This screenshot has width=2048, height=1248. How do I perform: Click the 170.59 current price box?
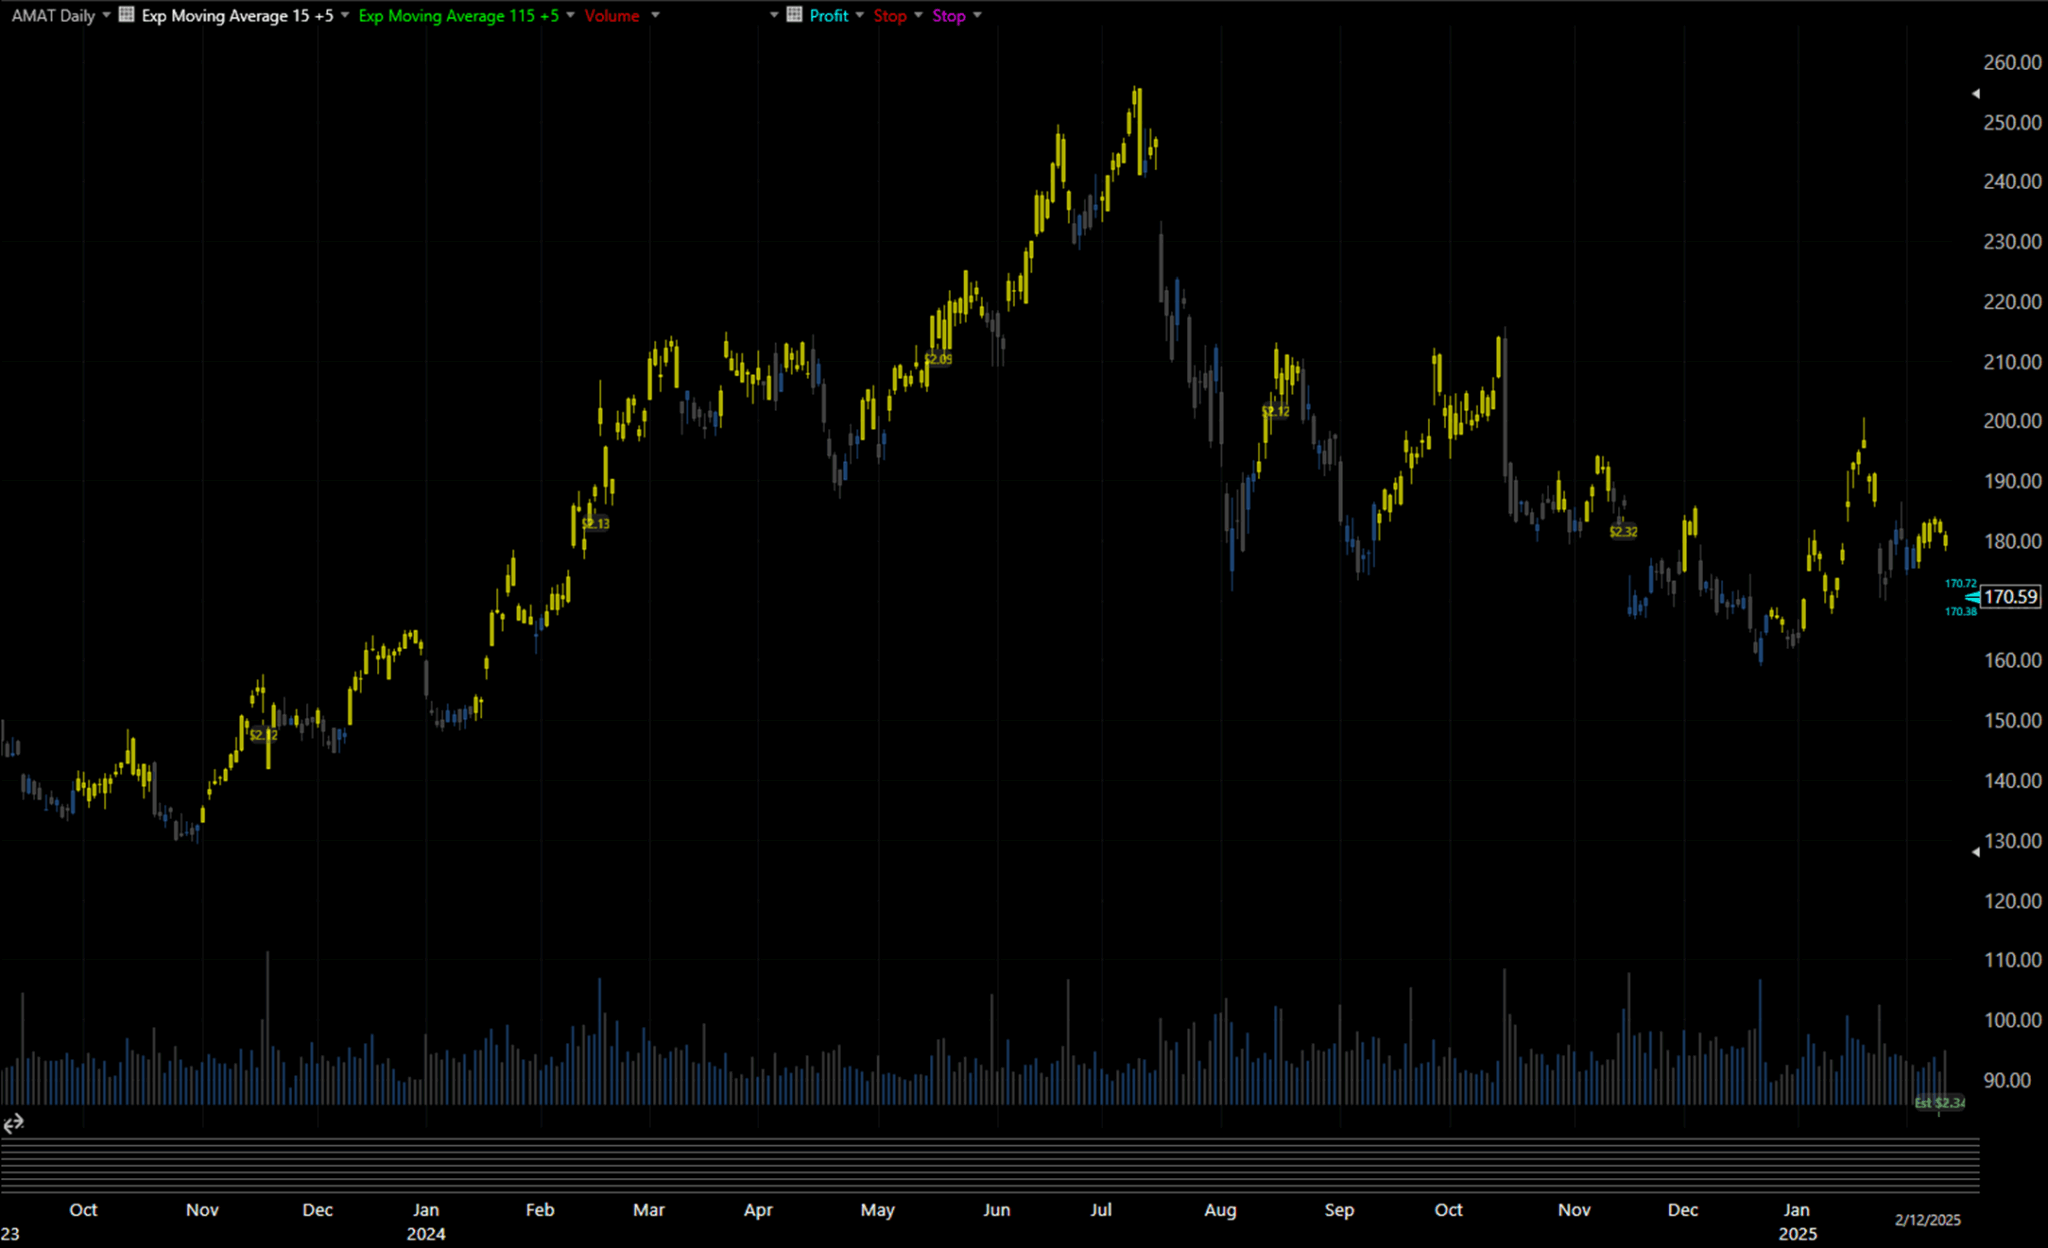tap(2010, 597)
